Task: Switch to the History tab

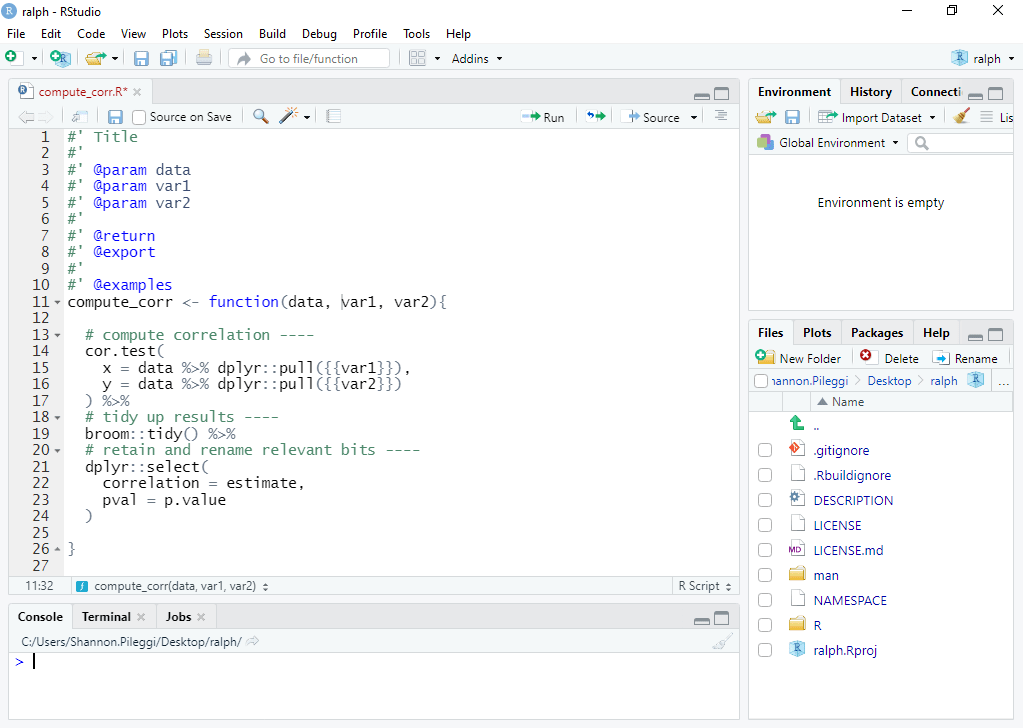Action: (x=869, y=91)
